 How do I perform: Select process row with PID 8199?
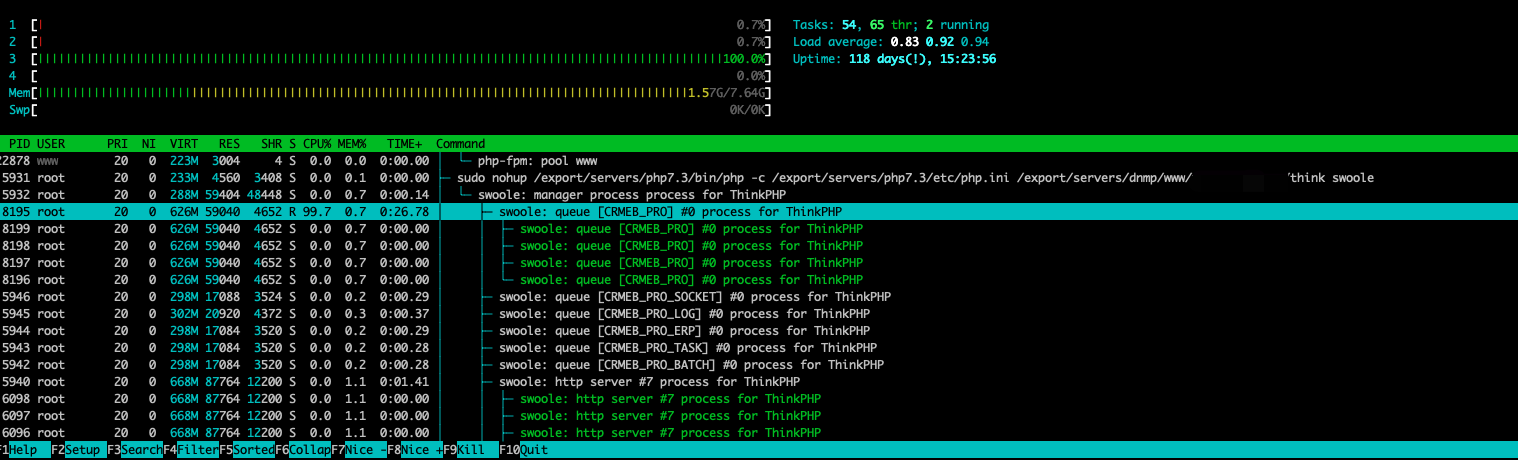(759, 228)
